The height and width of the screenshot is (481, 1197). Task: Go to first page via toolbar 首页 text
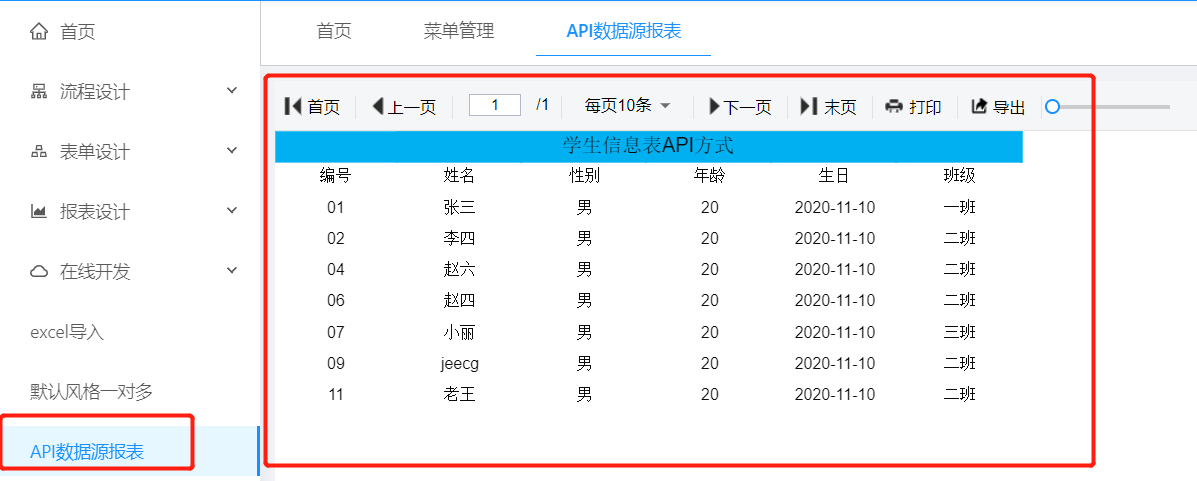click(x=324, y=107)
